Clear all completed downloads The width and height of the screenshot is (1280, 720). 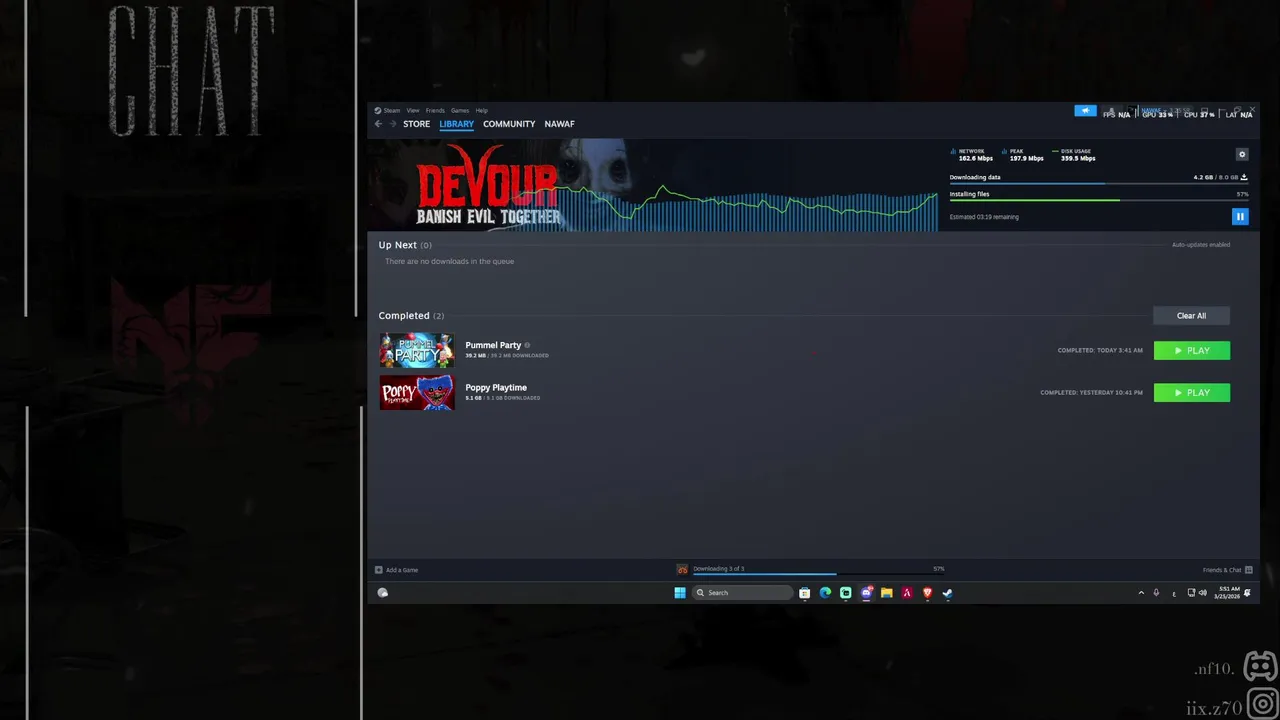pos(1191,316)
